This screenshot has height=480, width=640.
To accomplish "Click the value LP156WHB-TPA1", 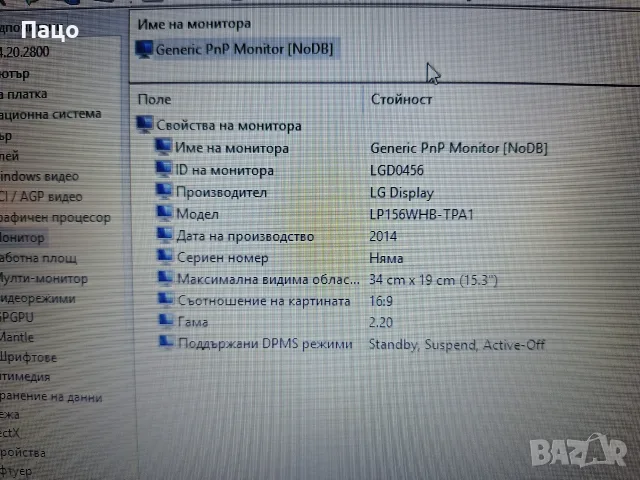I will (422, 214).
